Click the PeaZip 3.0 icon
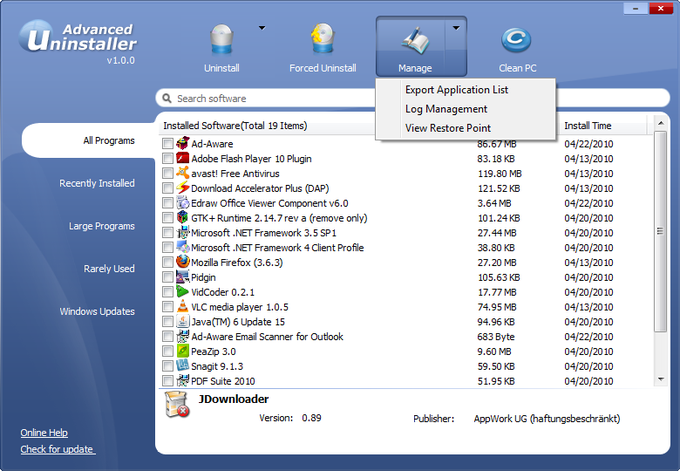This screenshot has height=471, width=680. [x=183, y=350]
